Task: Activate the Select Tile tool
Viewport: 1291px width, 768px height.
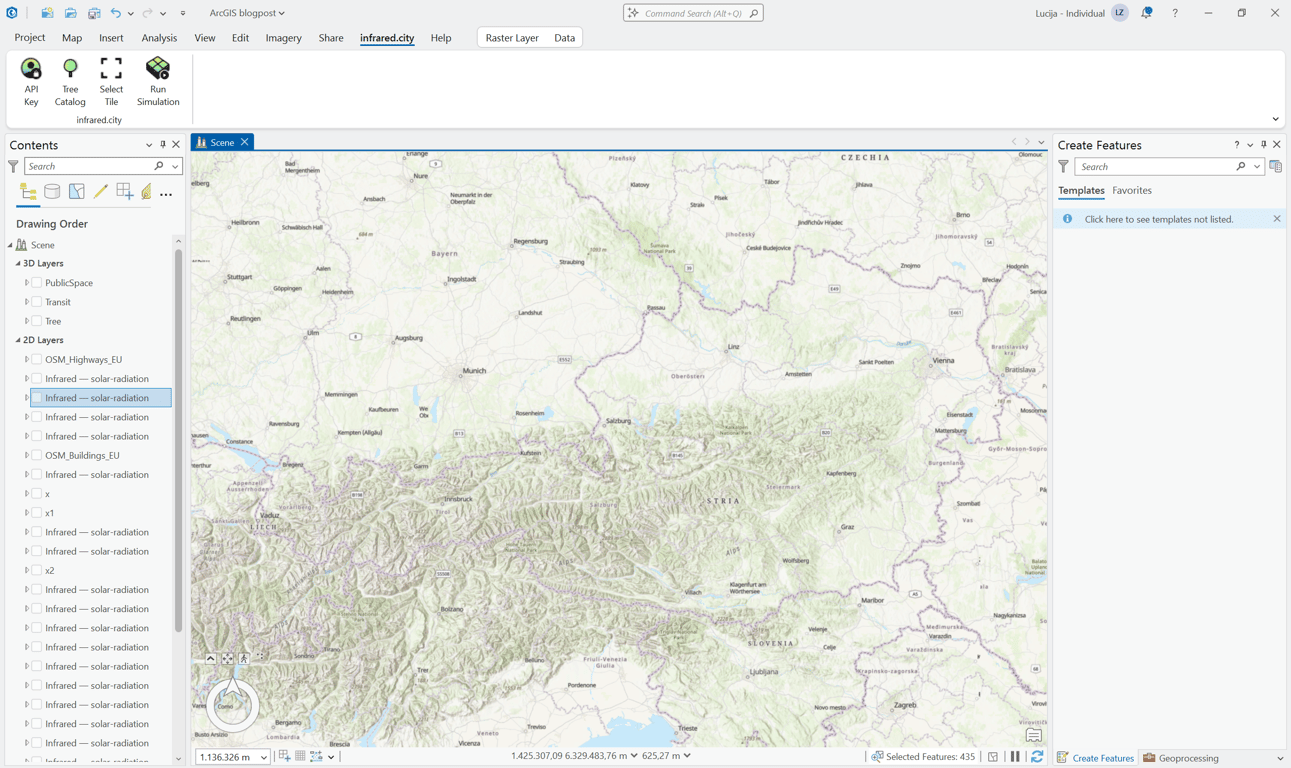Action: coord(111,81)
